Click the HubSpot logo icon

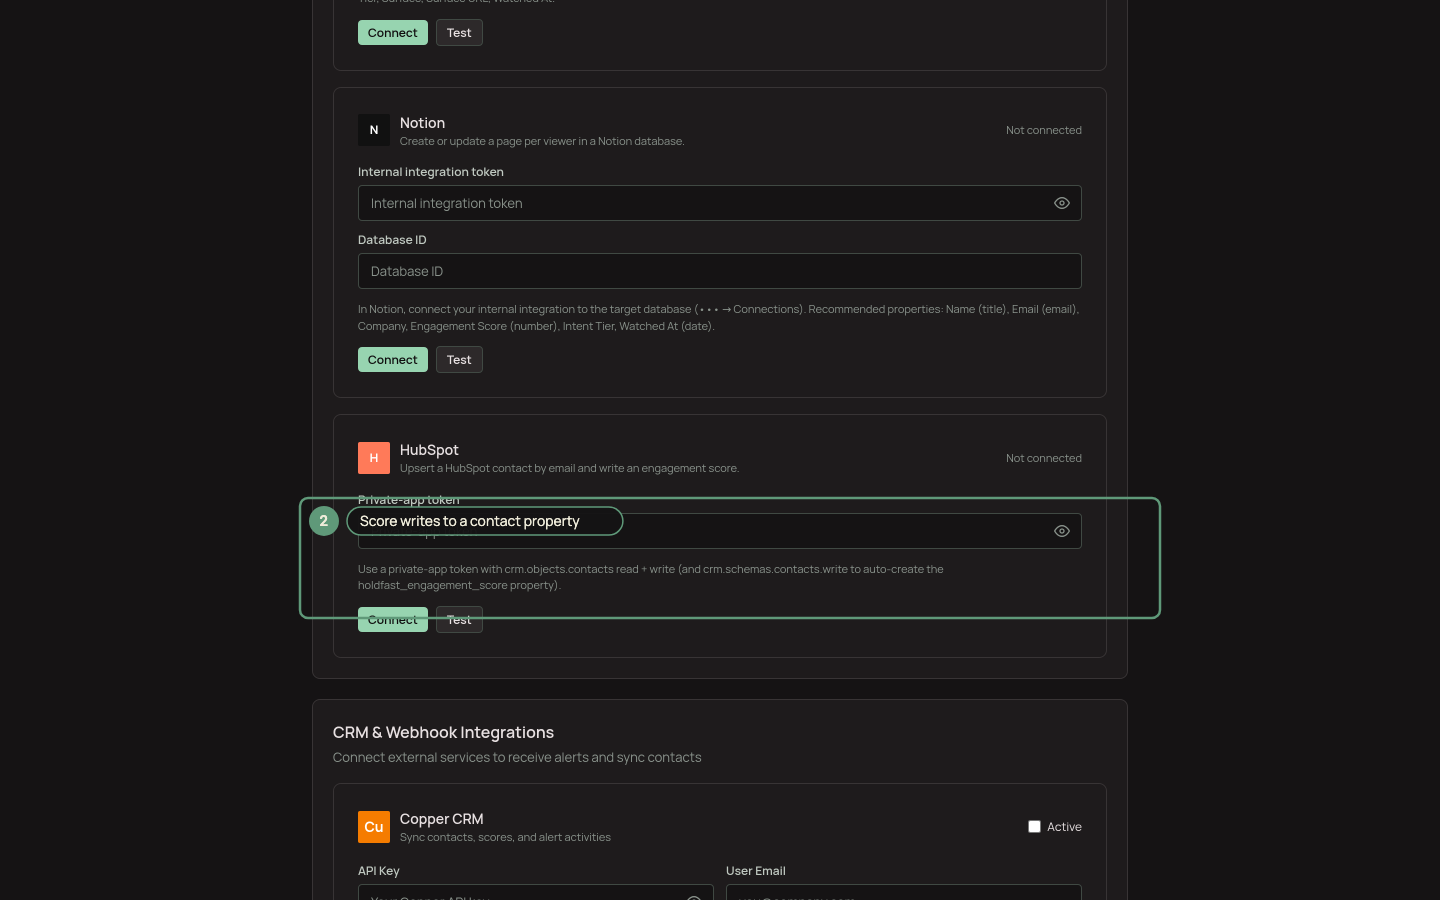[374, 458]
